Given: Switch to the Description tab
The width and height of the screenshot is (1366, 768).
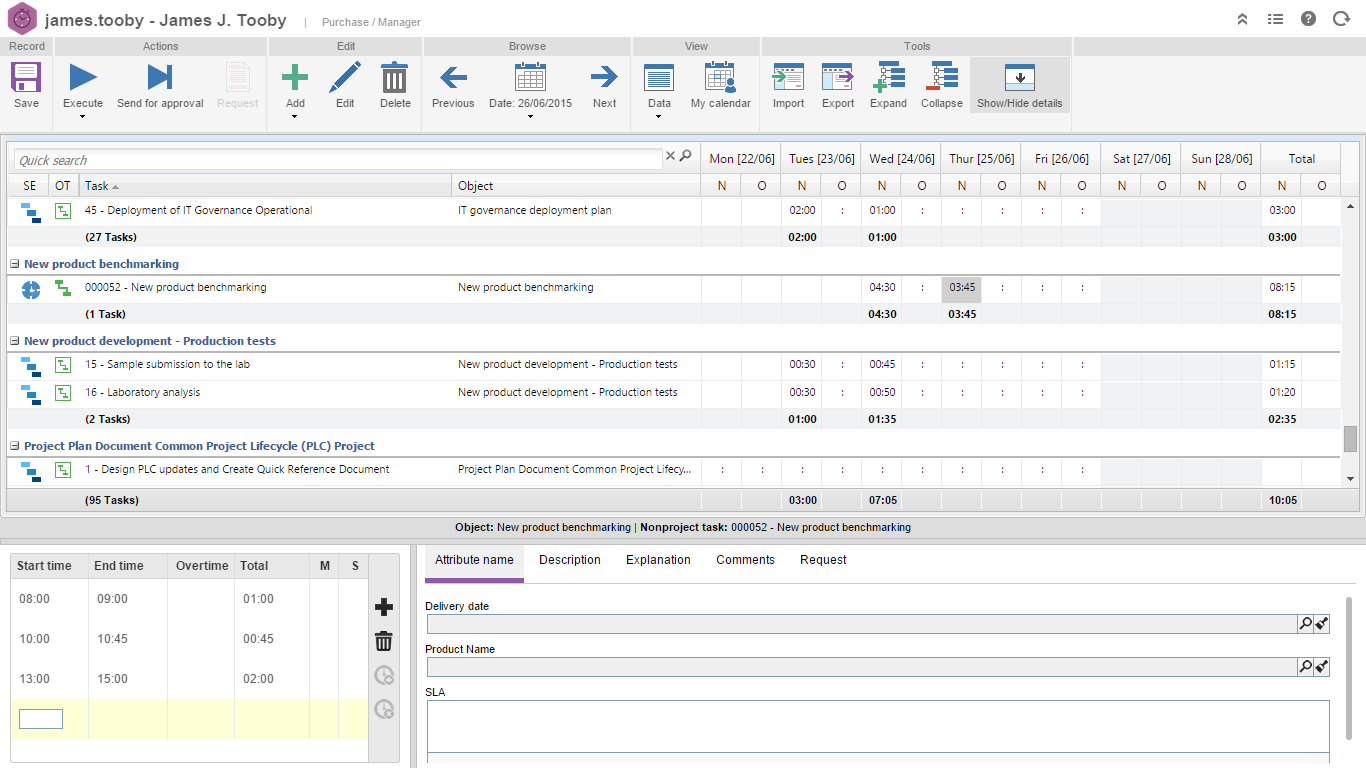Looking at the screenshot, I should [x=570, y=560].
